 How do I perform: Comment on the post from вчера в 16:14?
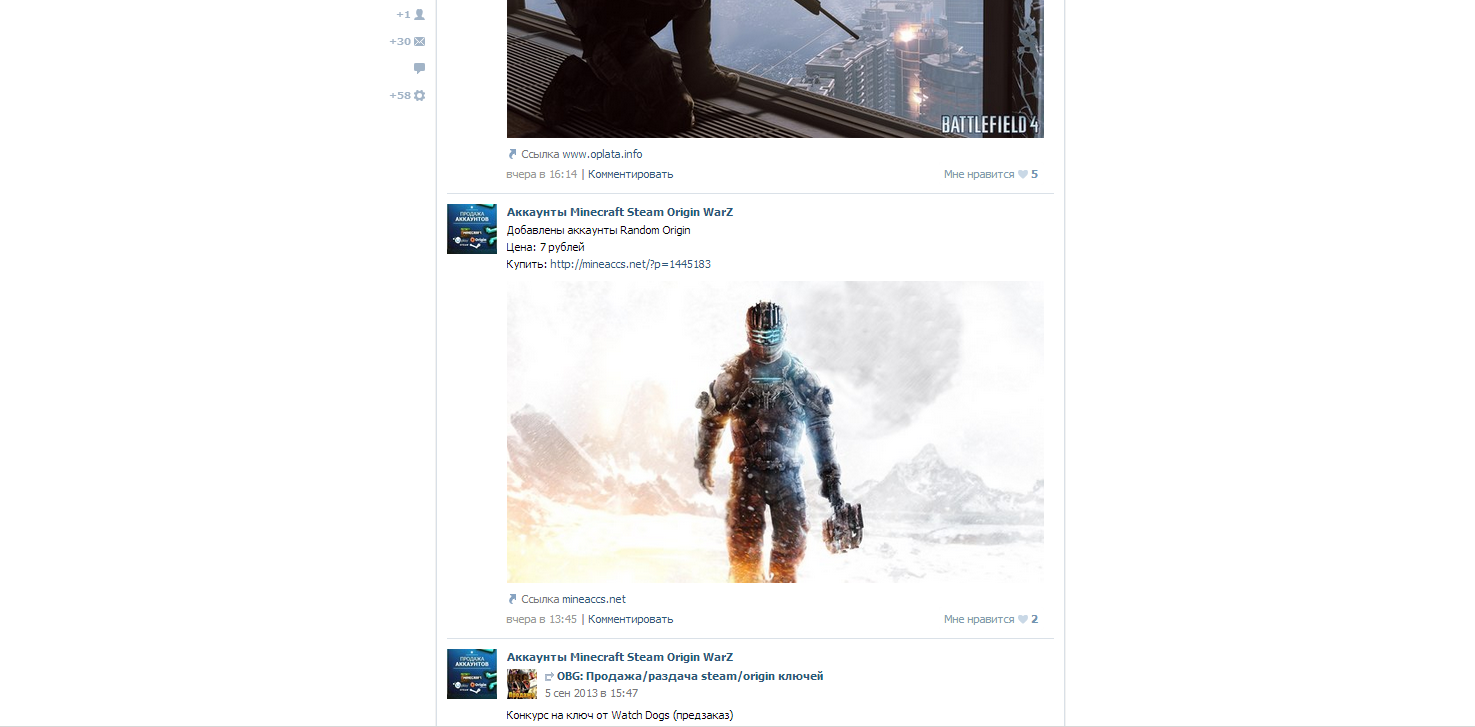pyautogui.click(x=630, y=174)
